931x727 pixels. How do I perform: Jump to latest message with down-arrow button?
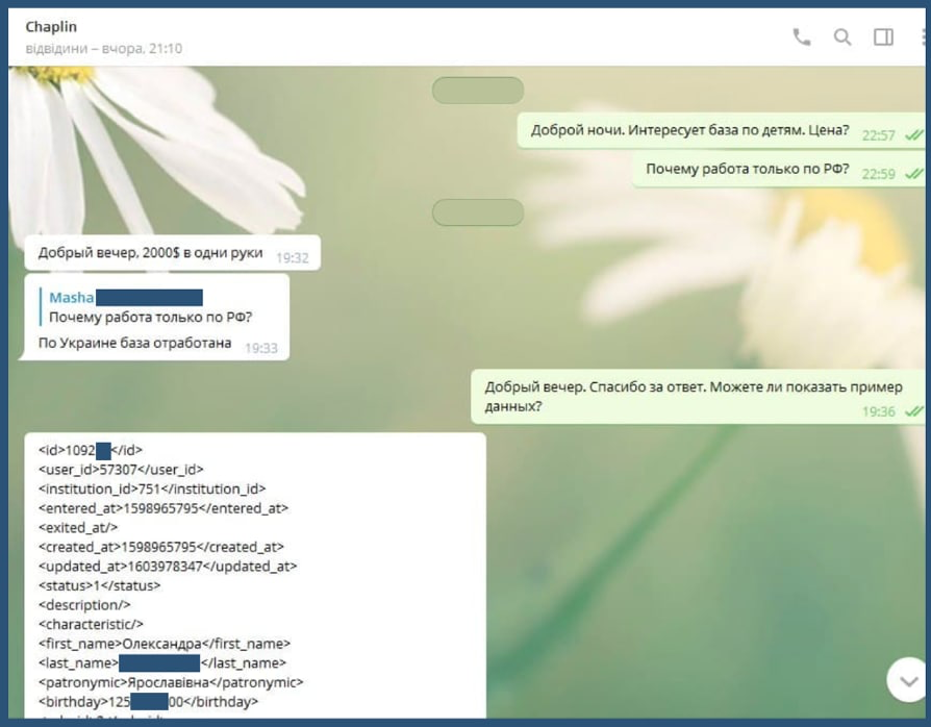(908, 680)
